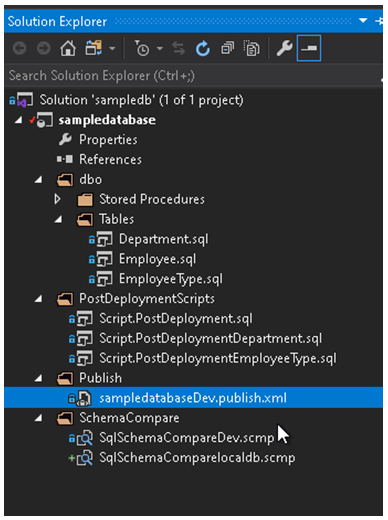Toggle the Preview Selected Items button
This screenshot has width=388, height=520.
point(309,49)
